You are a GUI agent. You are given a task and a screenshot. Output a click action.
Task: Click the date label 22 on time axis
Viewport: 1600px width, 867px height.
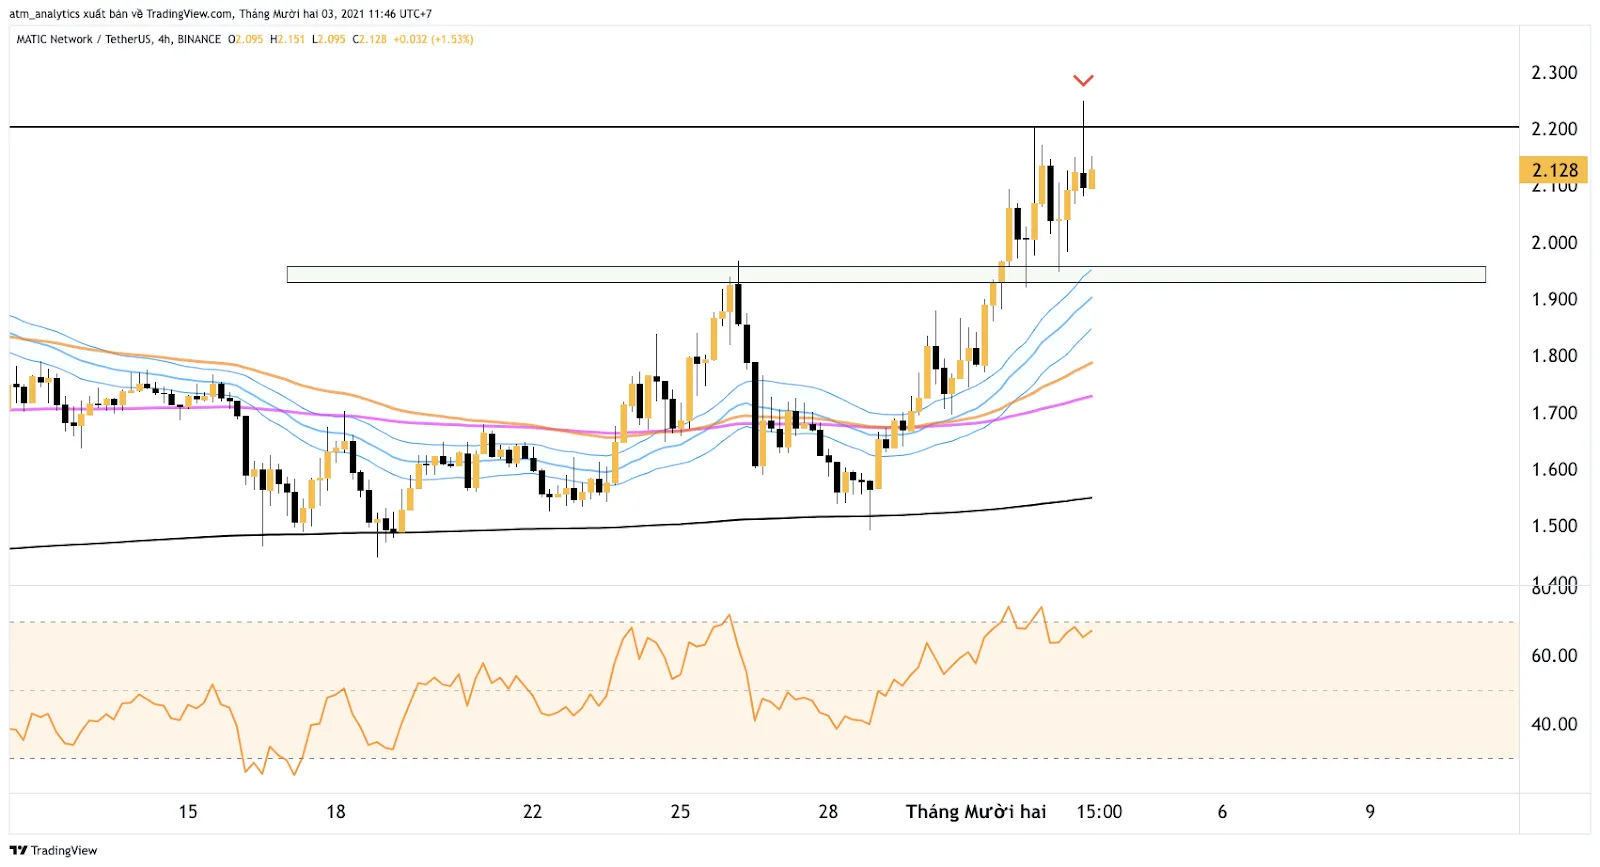click(x=532, y=812)
